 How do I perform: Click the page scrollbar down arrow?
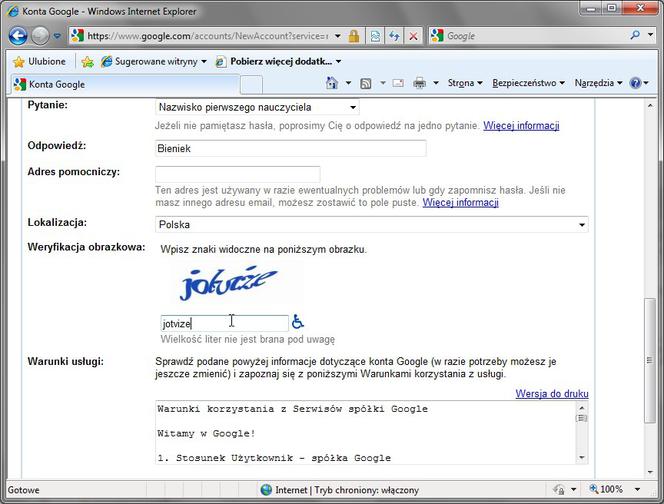pos(650,472)
